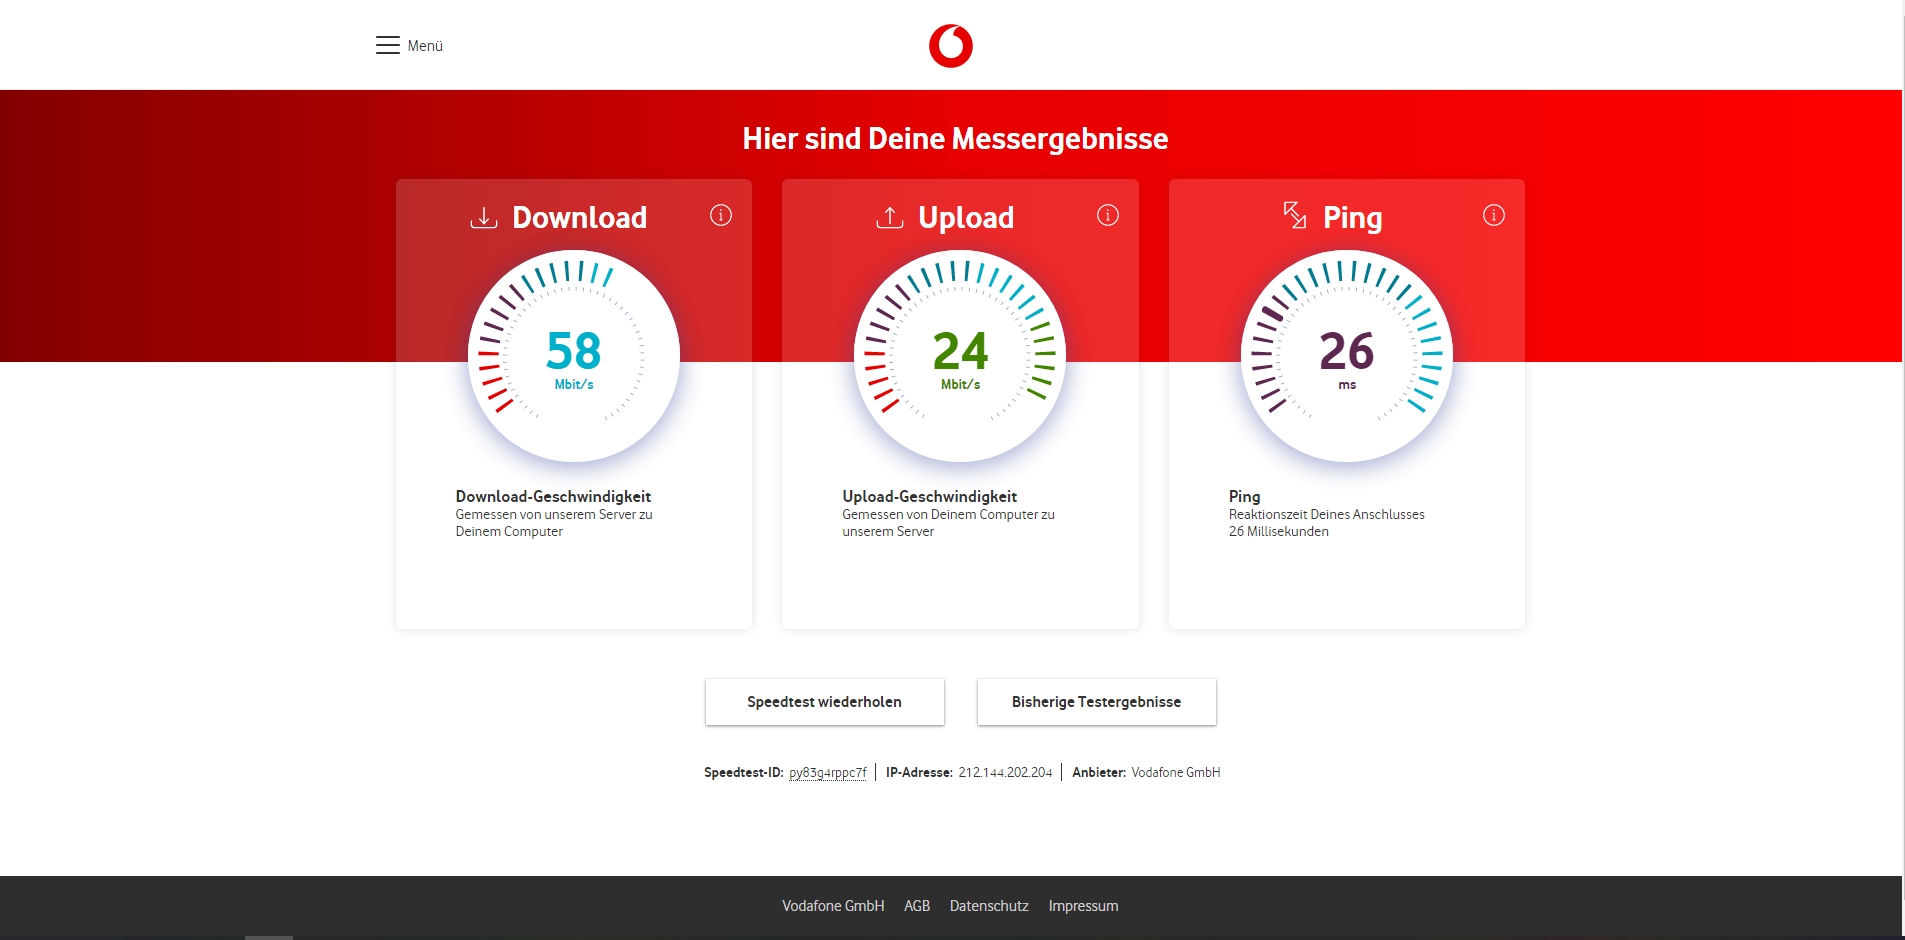Click the Download-Geschwindigkeit description title
The height and width of the screenshot is (940, 1905).
(x=553, y=496)
